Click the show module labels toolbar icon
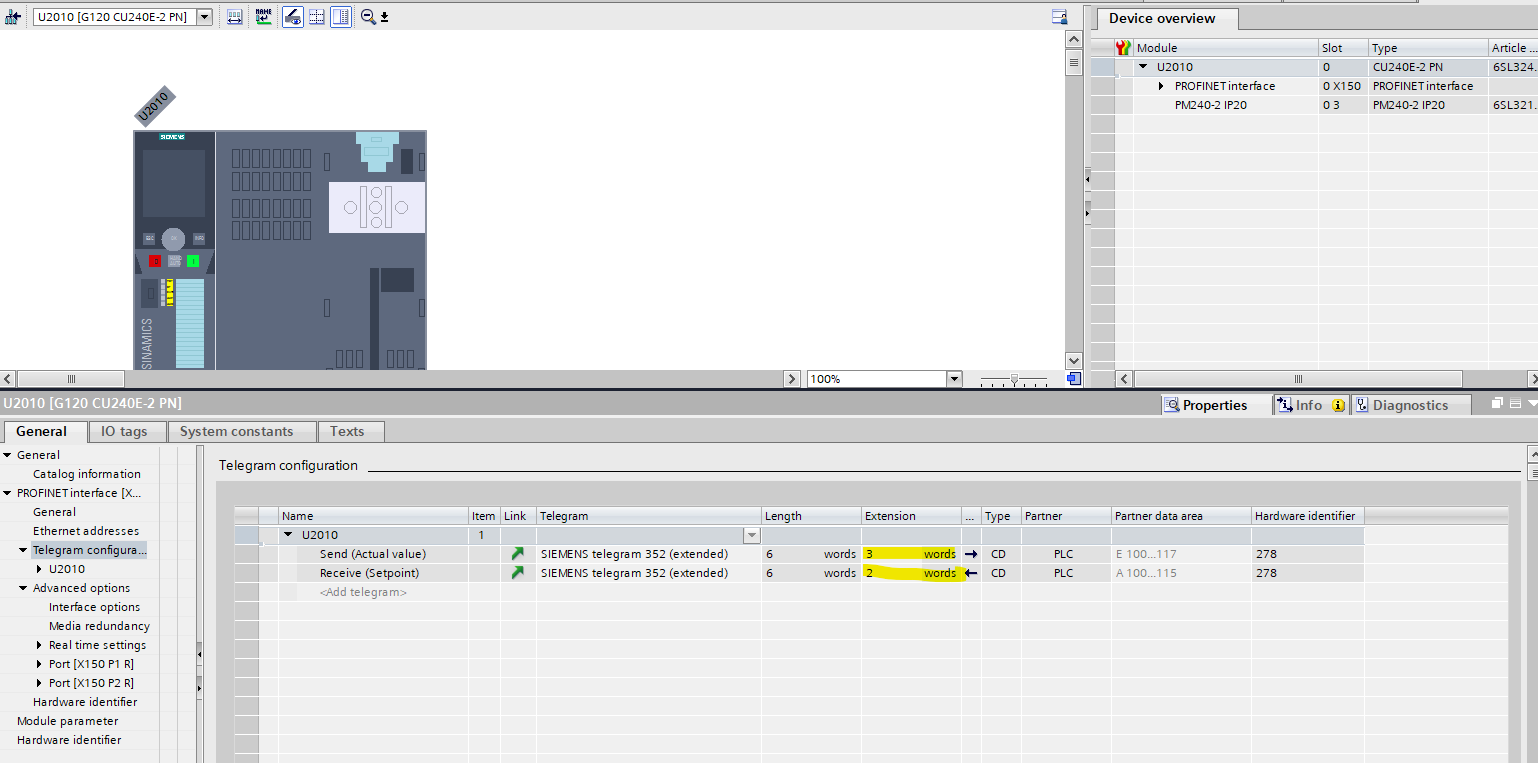1538x763 pixels. tap(234, 17)
